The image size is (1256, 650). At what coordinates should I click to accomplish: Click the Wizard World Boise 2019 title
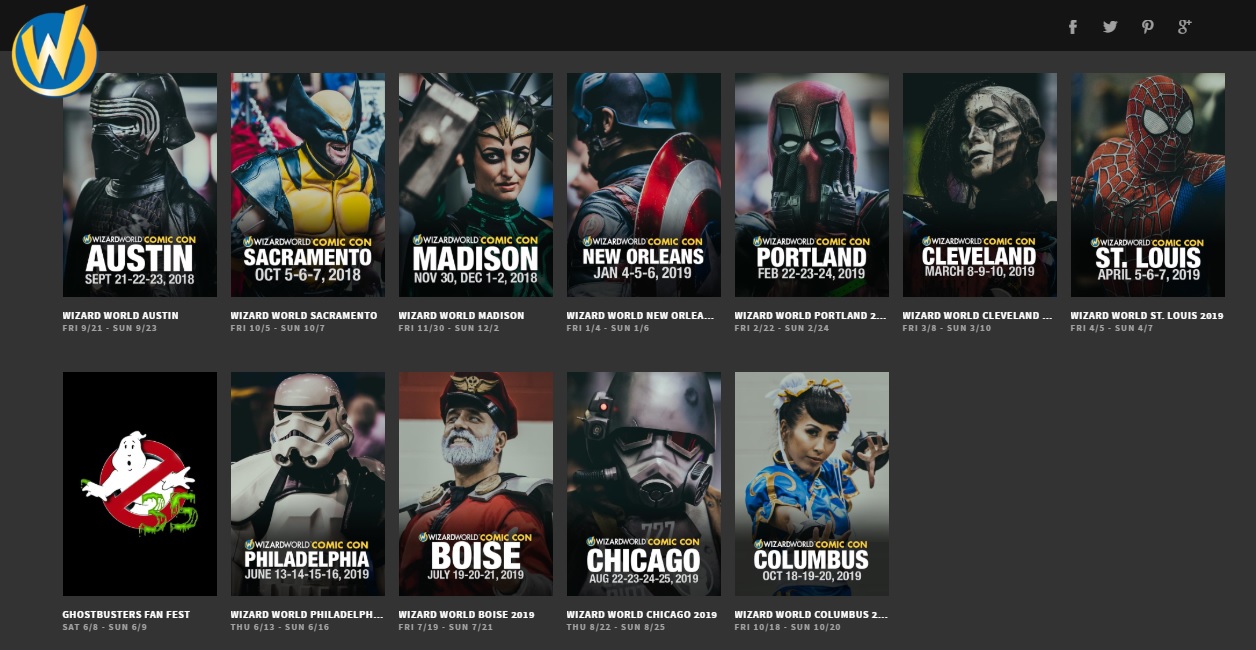coord(467,615)
